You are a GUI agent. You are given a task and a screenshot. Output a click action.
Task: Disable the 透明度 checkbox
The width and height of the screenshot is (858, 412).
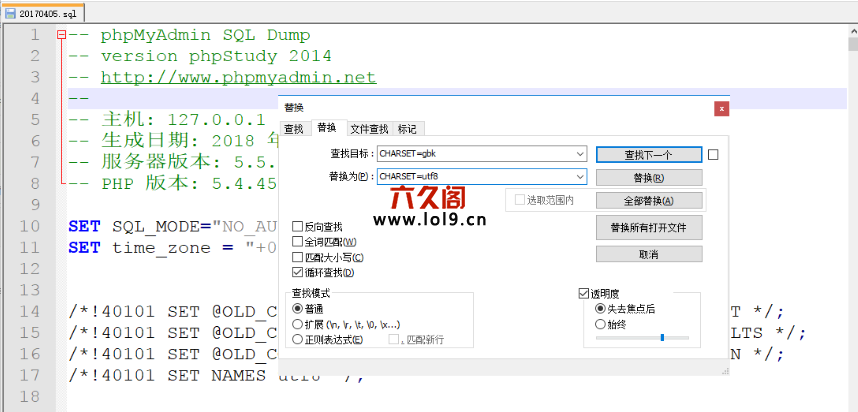click(584, 294)
